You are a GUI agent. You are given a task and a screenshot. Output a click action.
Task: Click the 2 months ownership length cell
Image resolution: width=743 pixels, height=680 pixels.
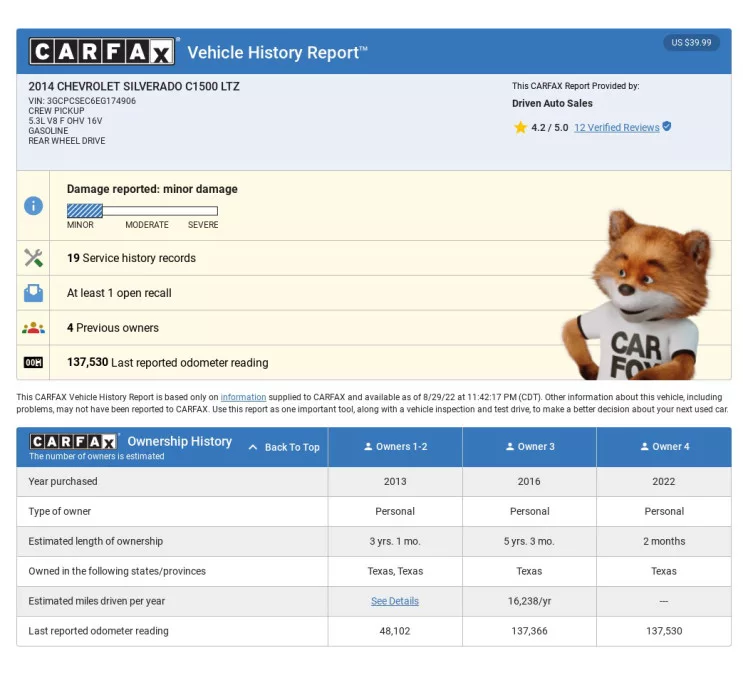[664, 541]
